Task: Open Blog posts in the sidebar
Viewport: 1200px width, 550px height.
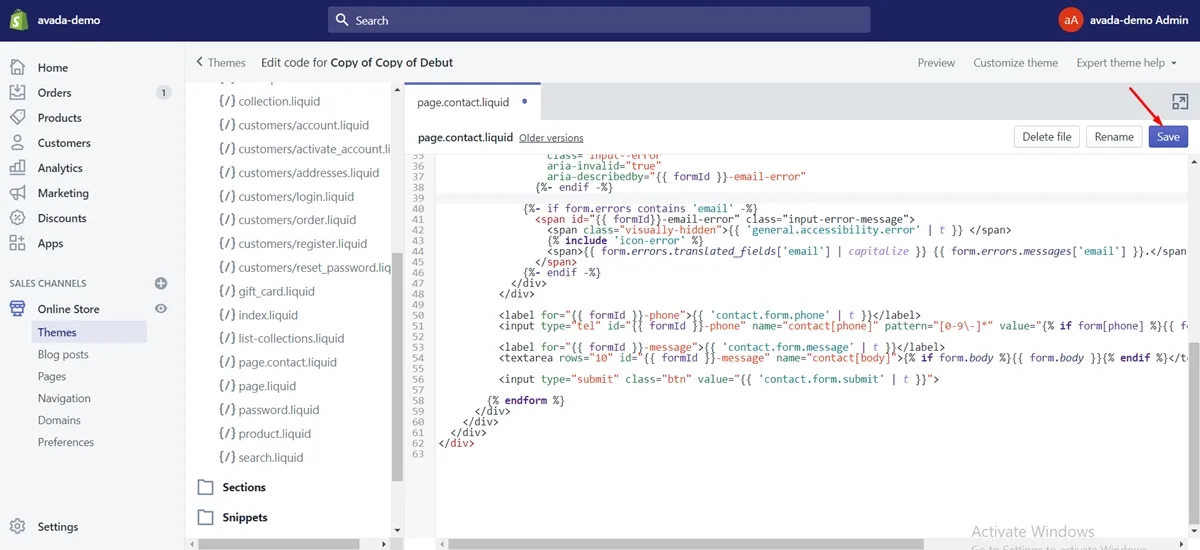Action: tap(63, 355)
